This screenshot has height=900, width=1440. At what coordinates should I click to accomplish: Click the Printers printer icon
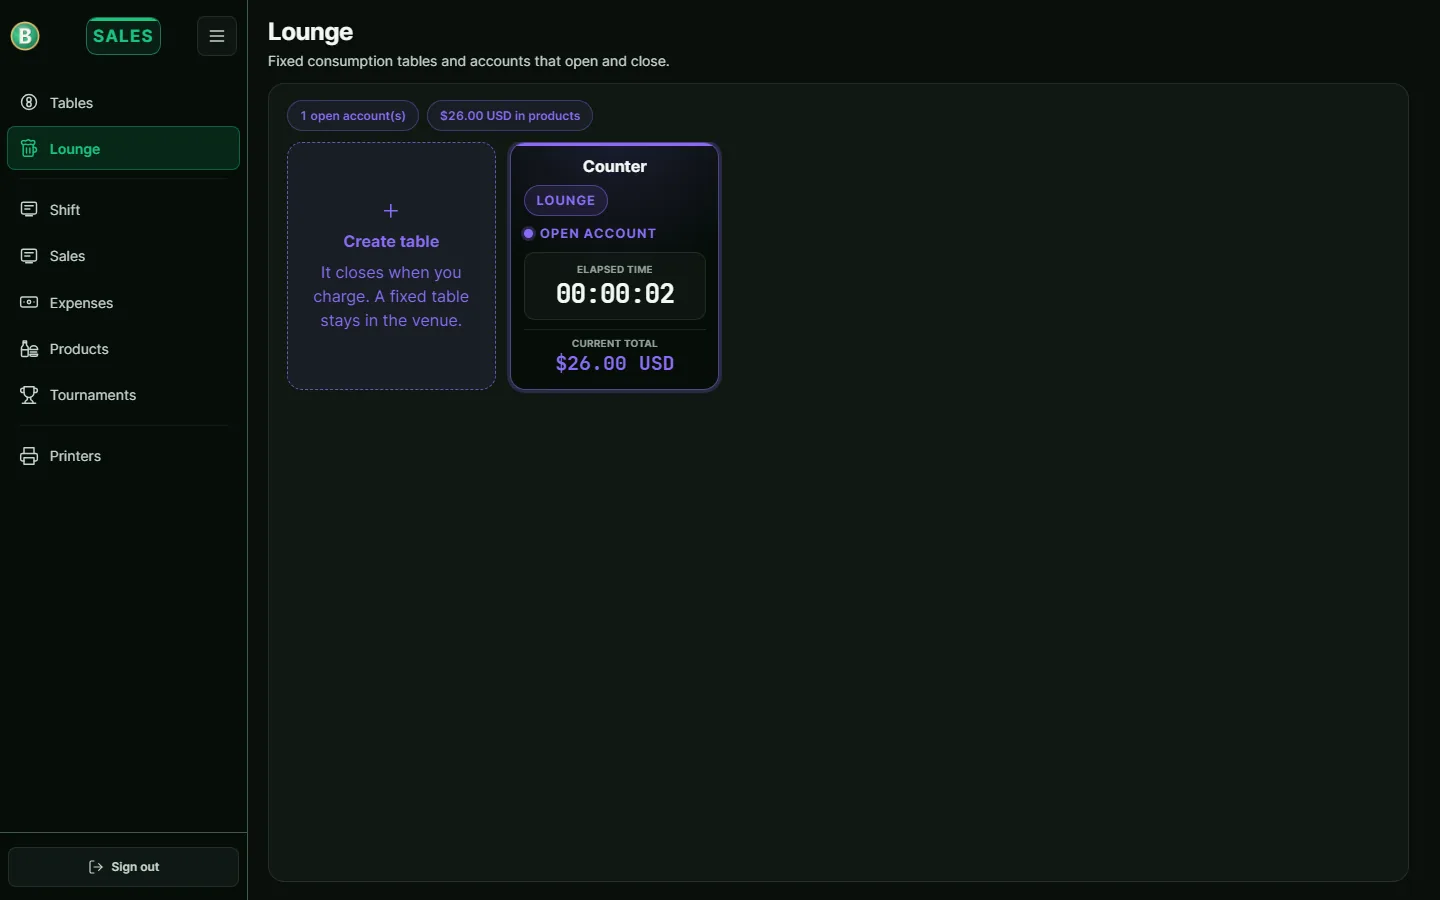29,456
